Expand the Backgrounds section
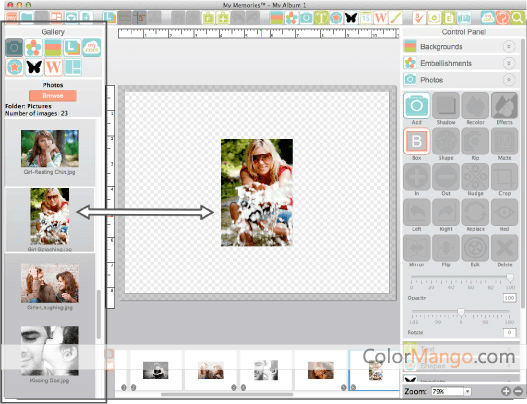Screen dimensions: 527x404 [509, 47]
